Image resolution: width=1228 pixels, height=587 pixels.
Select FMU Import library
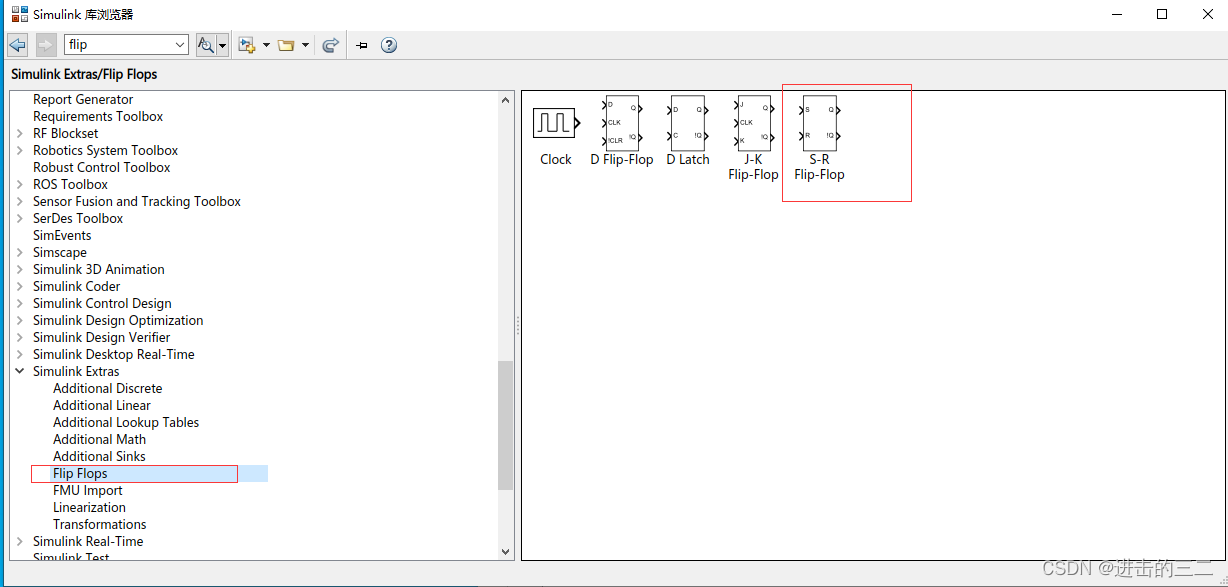point(88,490)
